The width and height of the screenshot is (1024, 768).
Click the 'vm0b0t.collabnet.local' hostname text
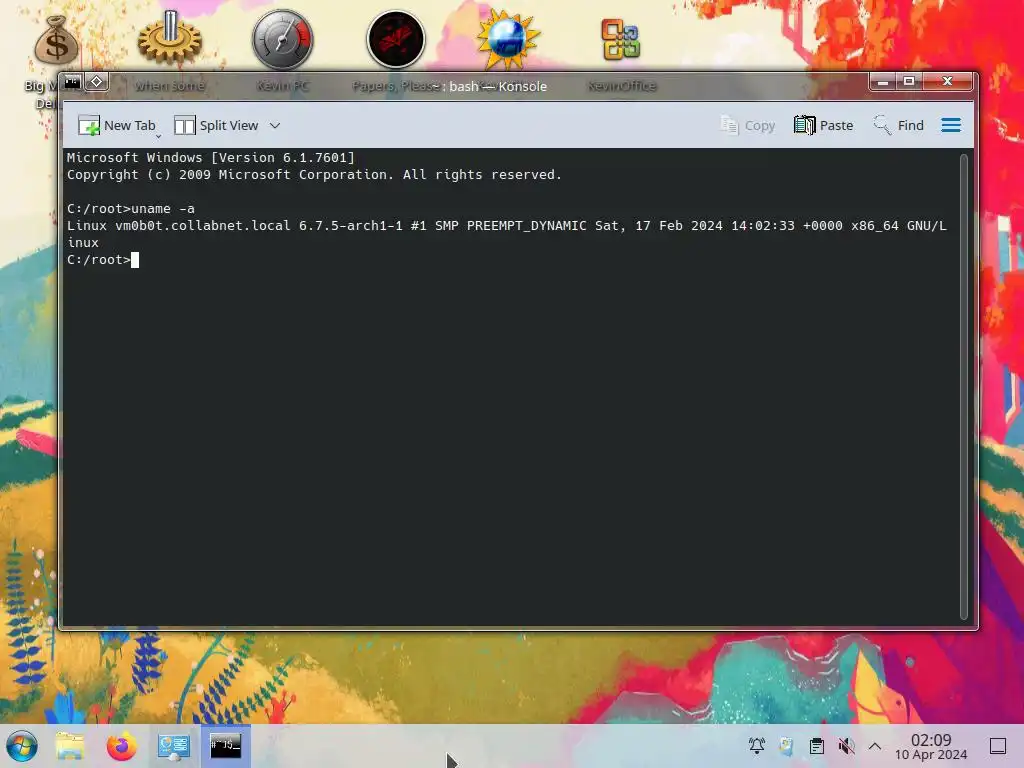tap(202, 226)
